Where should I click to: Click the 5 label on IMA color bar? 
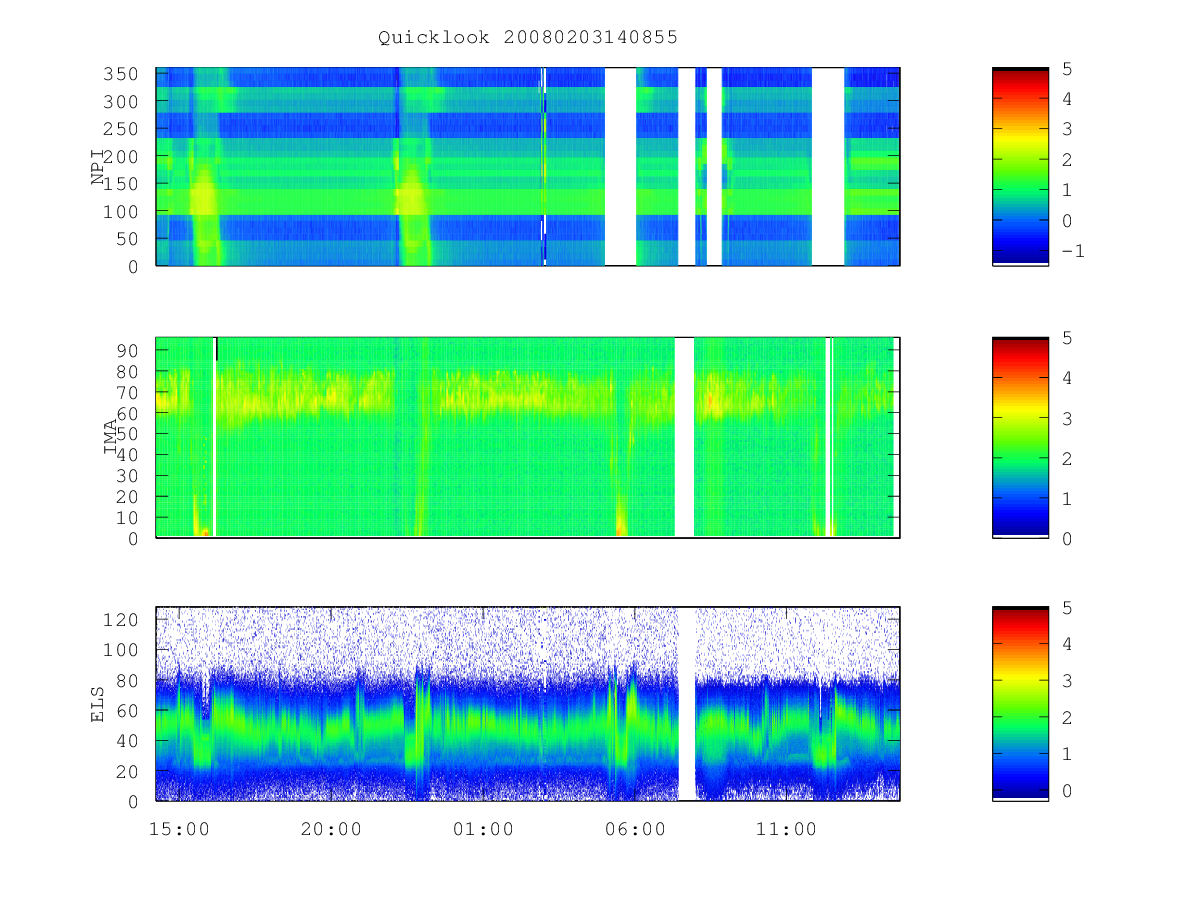pyautogui.click(x=1067, y=338)
